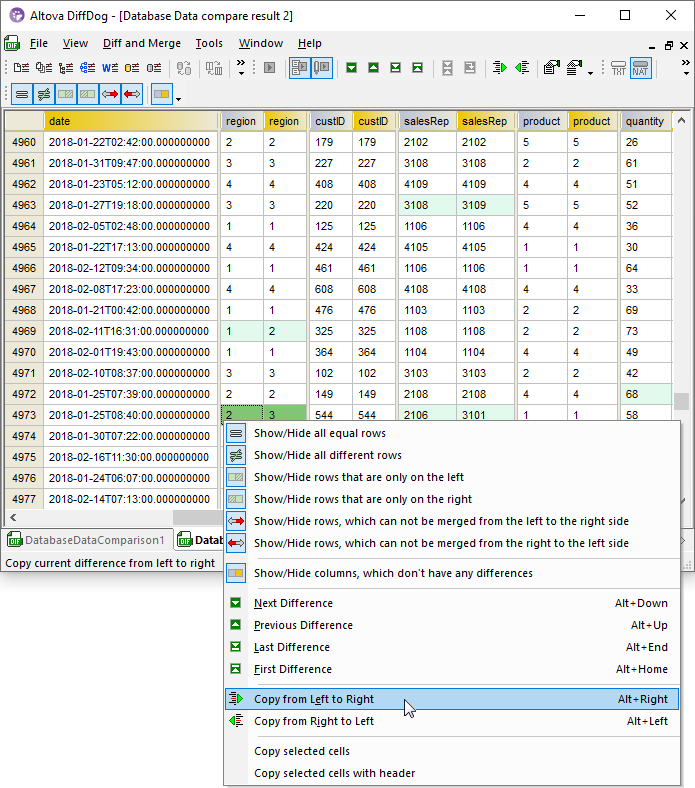Screen dimensions: 695x788
Task: Expand the first toolbar overflow chevron
Action: click(240, 68)
